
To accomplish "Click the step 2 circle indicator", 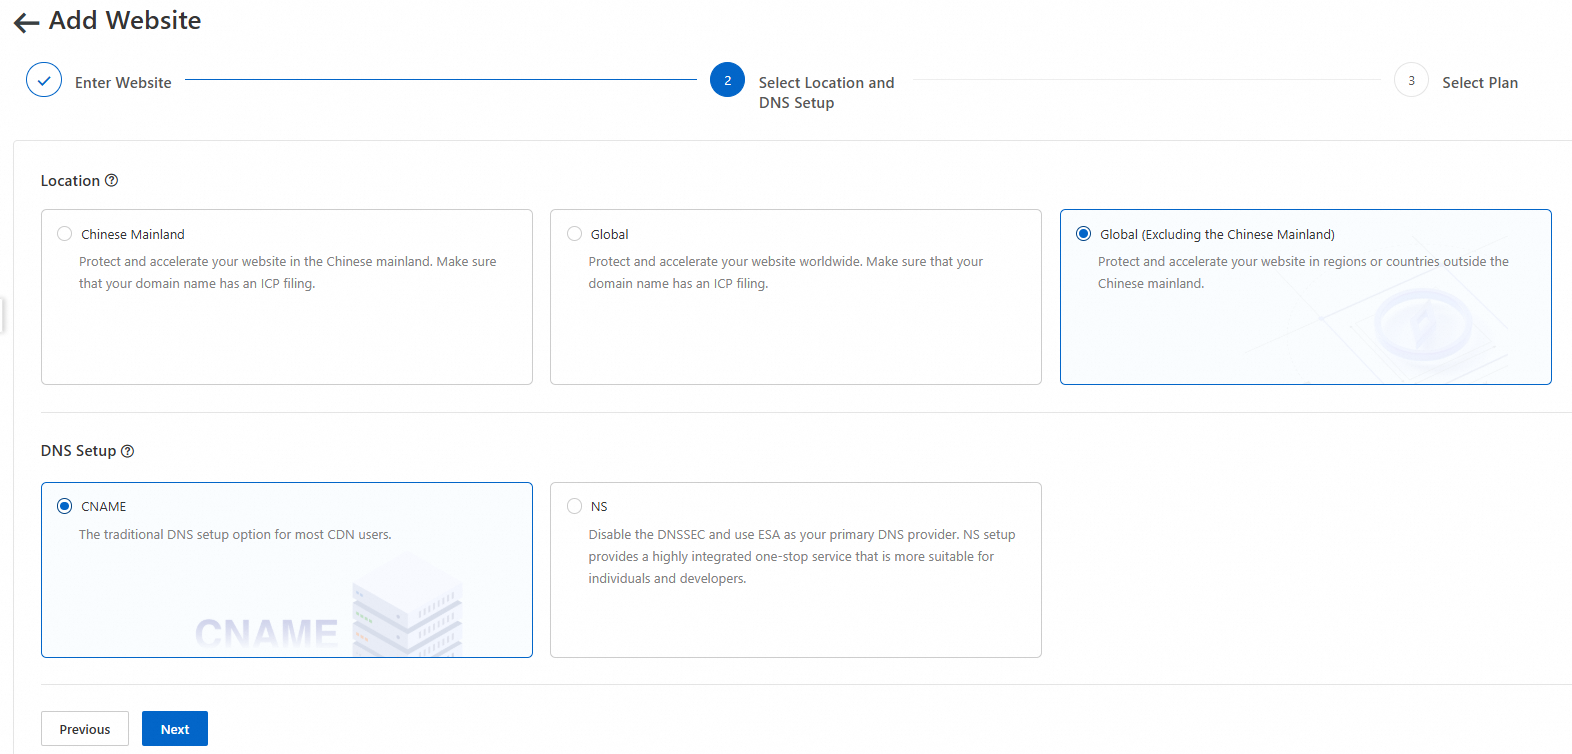I will (727, 80).
